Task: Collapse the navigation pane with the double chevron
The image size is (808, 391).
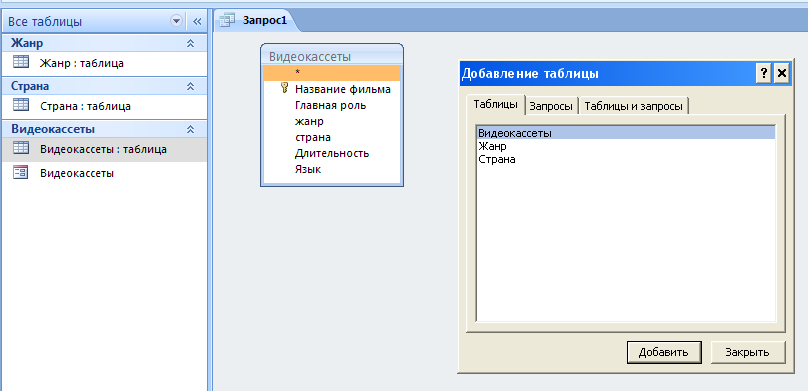Action: click(197, 21)
